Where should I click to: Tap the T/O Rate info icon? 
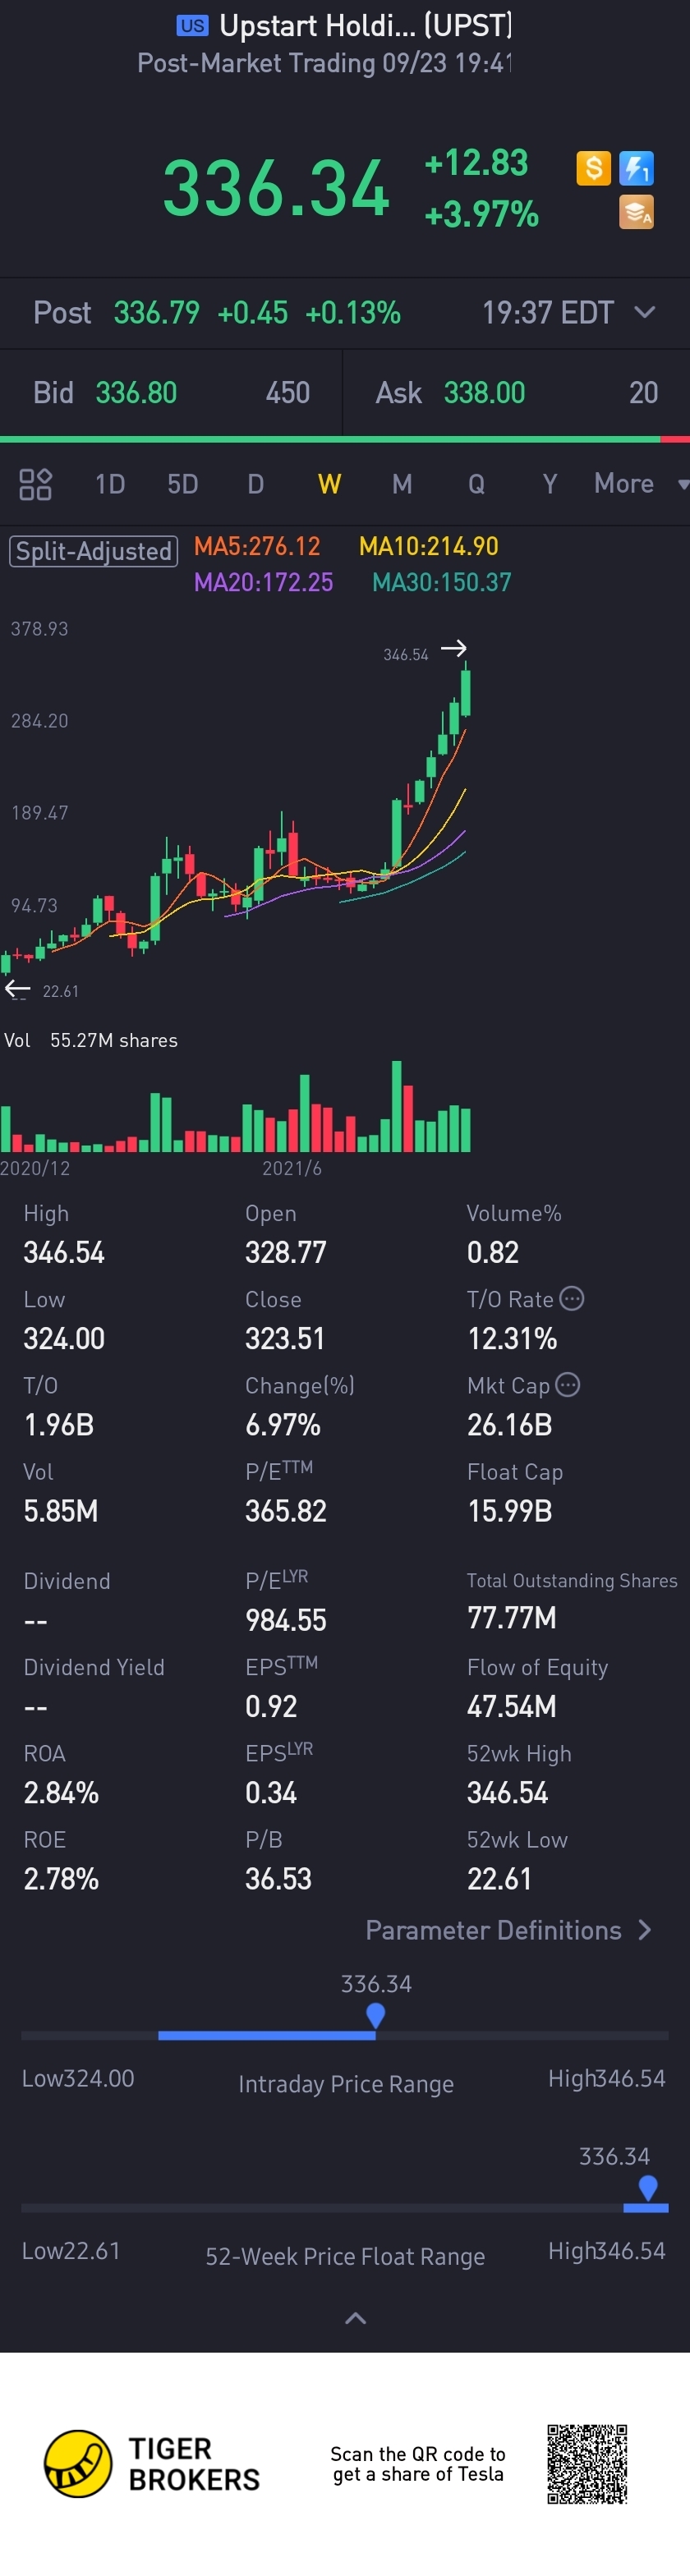click(571, 1298)
